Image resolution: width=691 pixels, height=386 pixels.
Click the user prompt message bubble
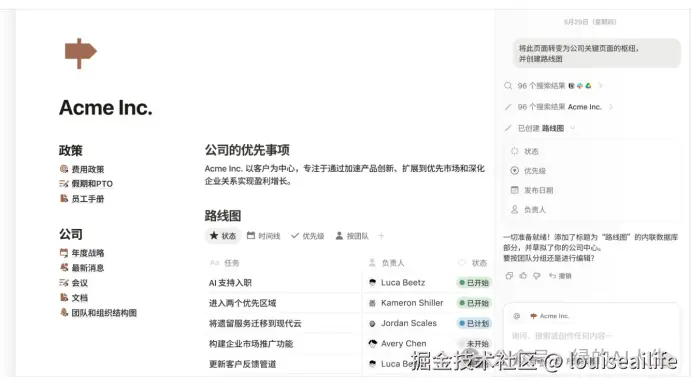pyautogui.click(x=597, y=53)
